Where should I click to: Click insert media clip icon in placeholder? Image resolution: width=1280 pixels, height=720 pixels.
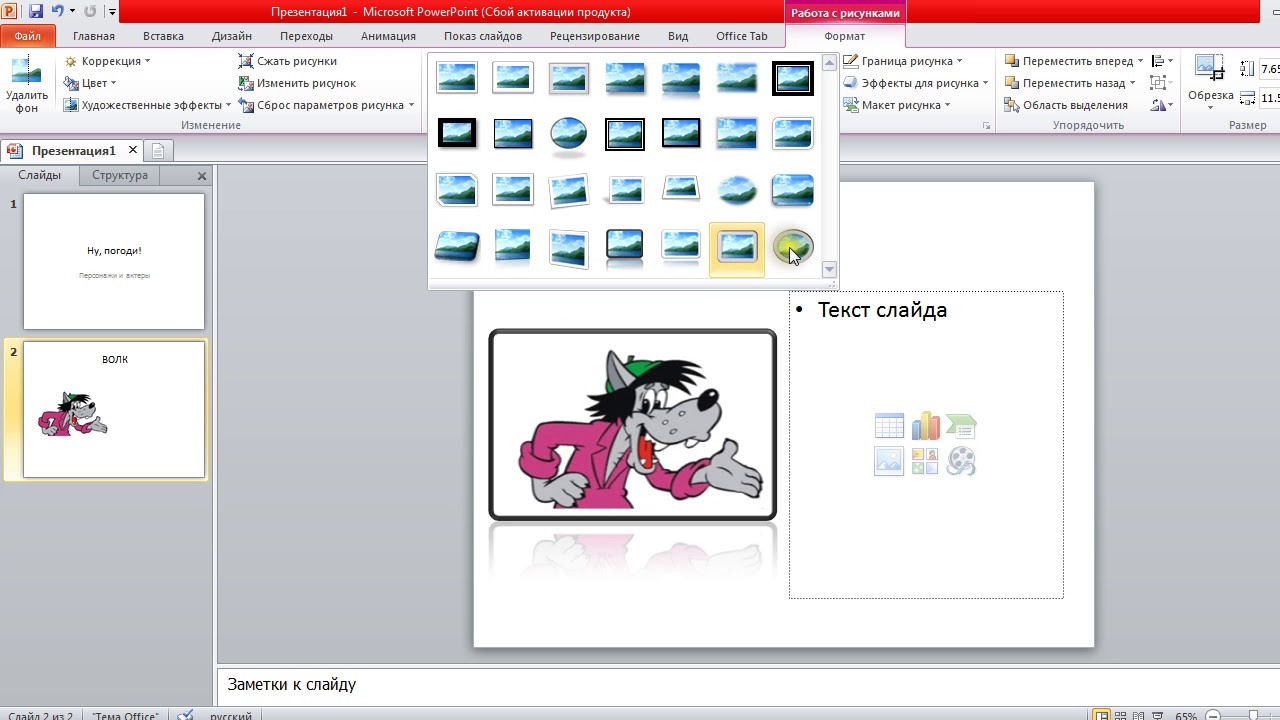tap(961, 461)
